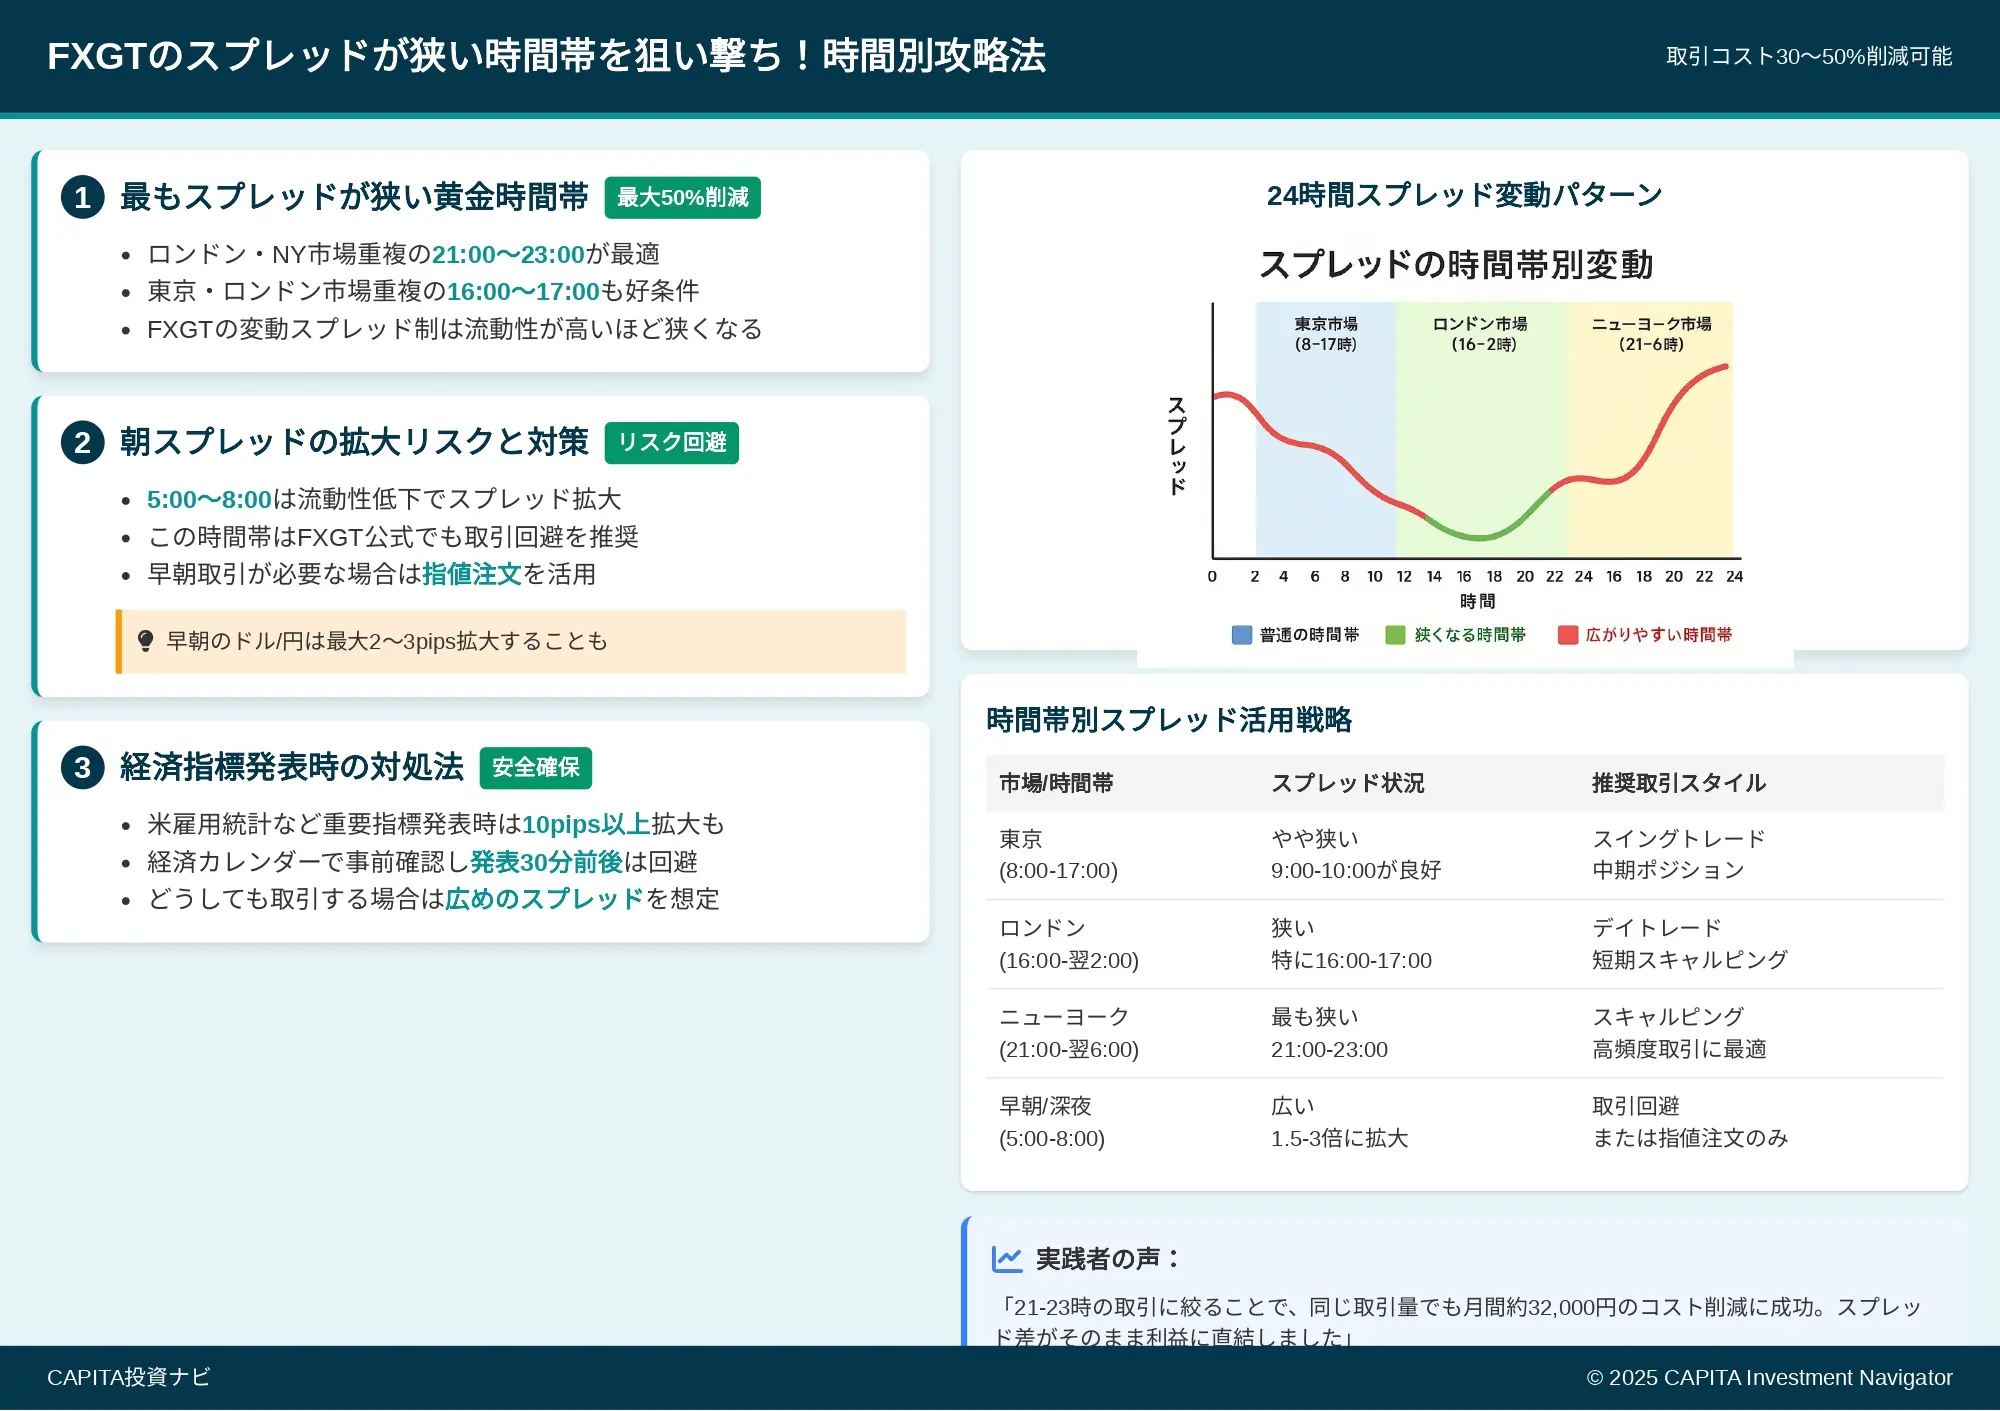Click the green 狭くなる時間帯 legend square
This screenshot has height=1411, width=2000.
(x=1395, y=635)
